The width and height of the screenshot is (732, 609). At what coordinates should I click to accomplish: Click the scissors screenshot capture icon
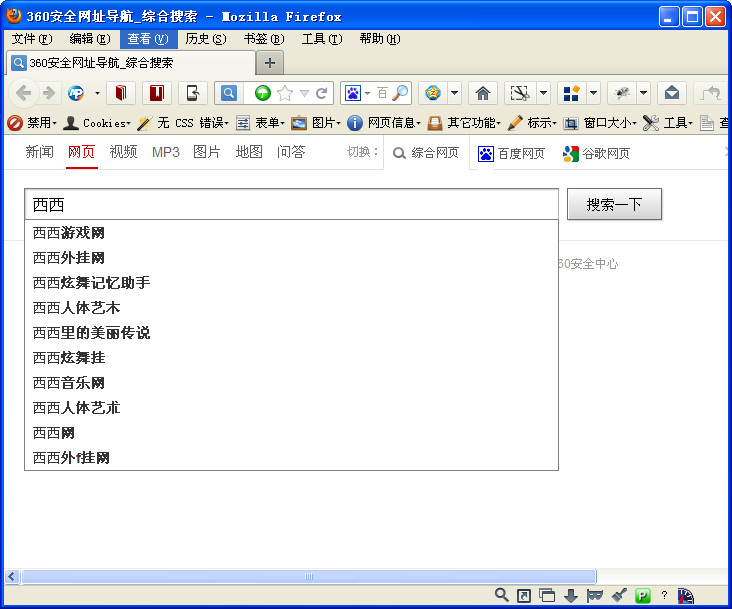520,93
